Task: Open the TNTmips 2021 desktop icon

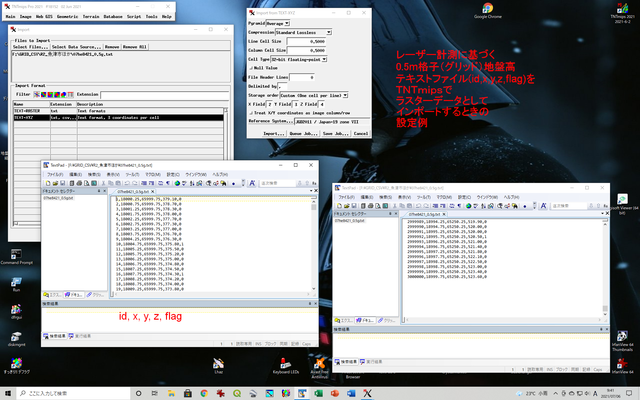Action: point(620,12)
